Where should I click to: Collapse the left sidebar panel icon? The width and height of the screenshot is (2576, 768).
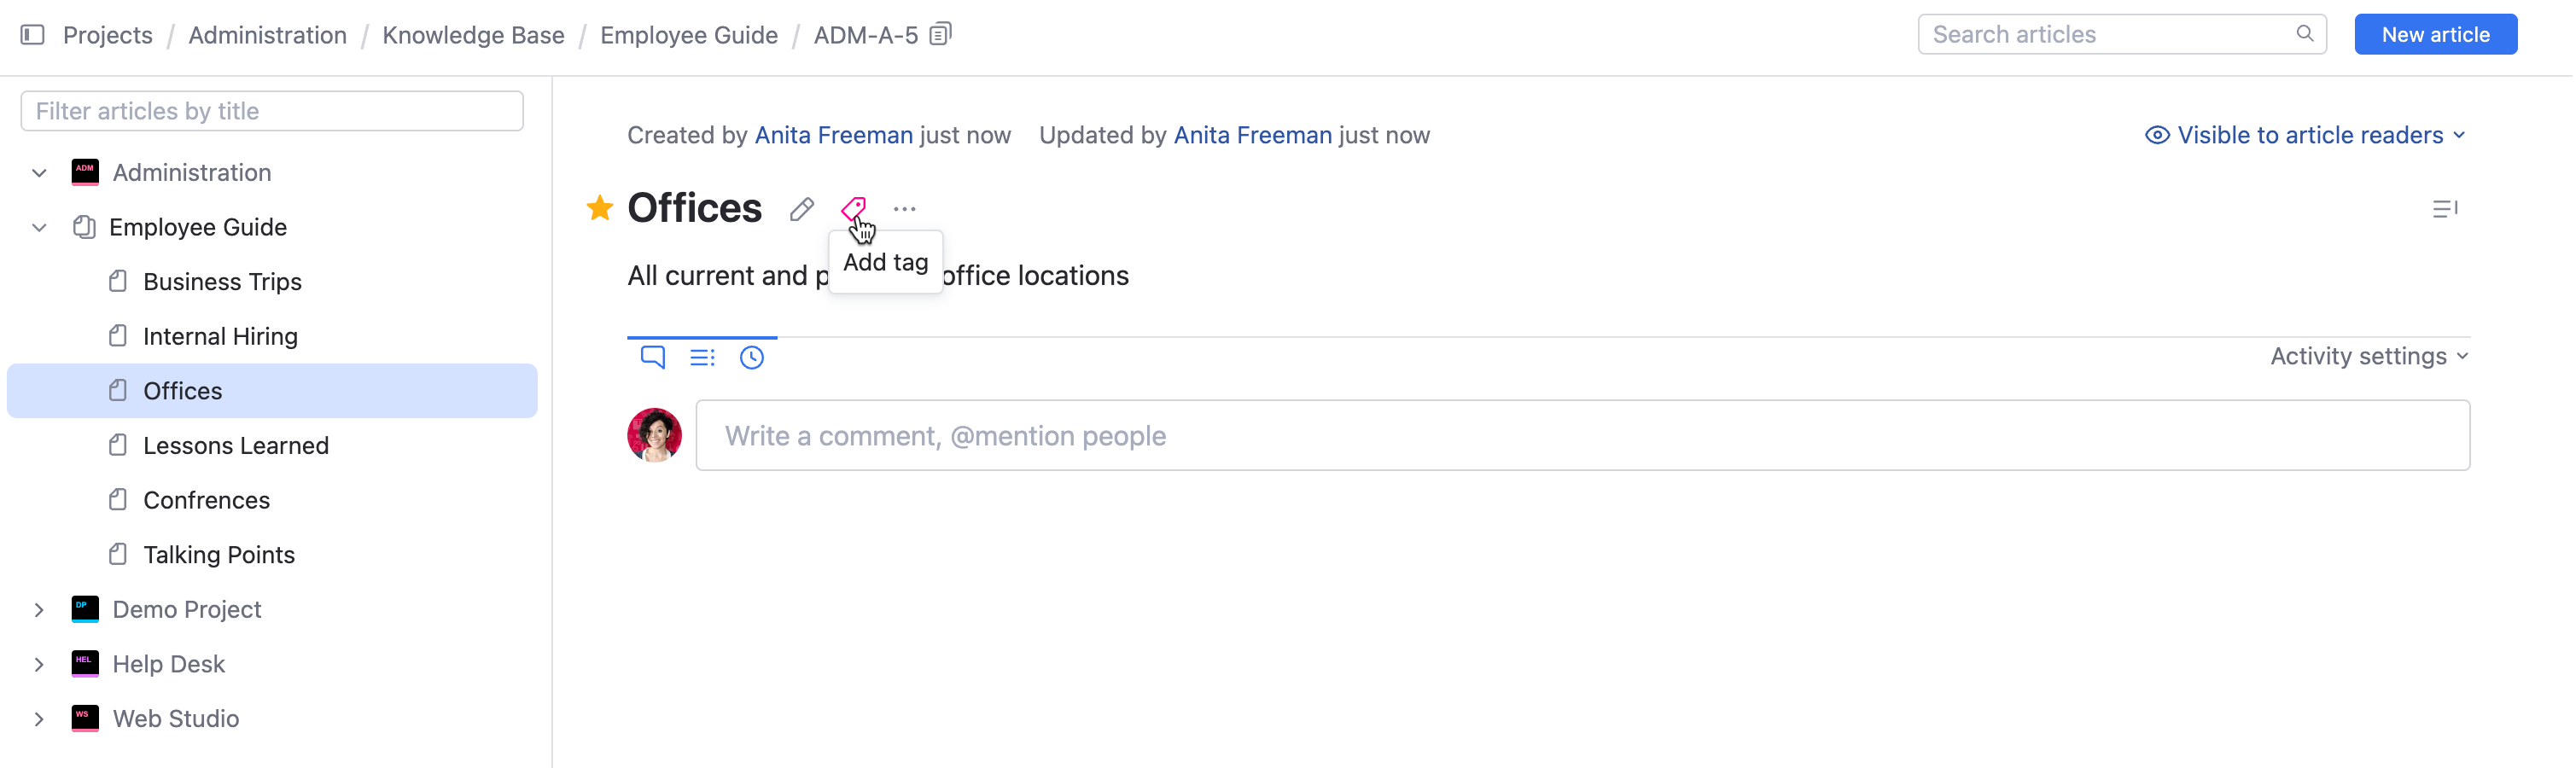click(x=33, y=33)
